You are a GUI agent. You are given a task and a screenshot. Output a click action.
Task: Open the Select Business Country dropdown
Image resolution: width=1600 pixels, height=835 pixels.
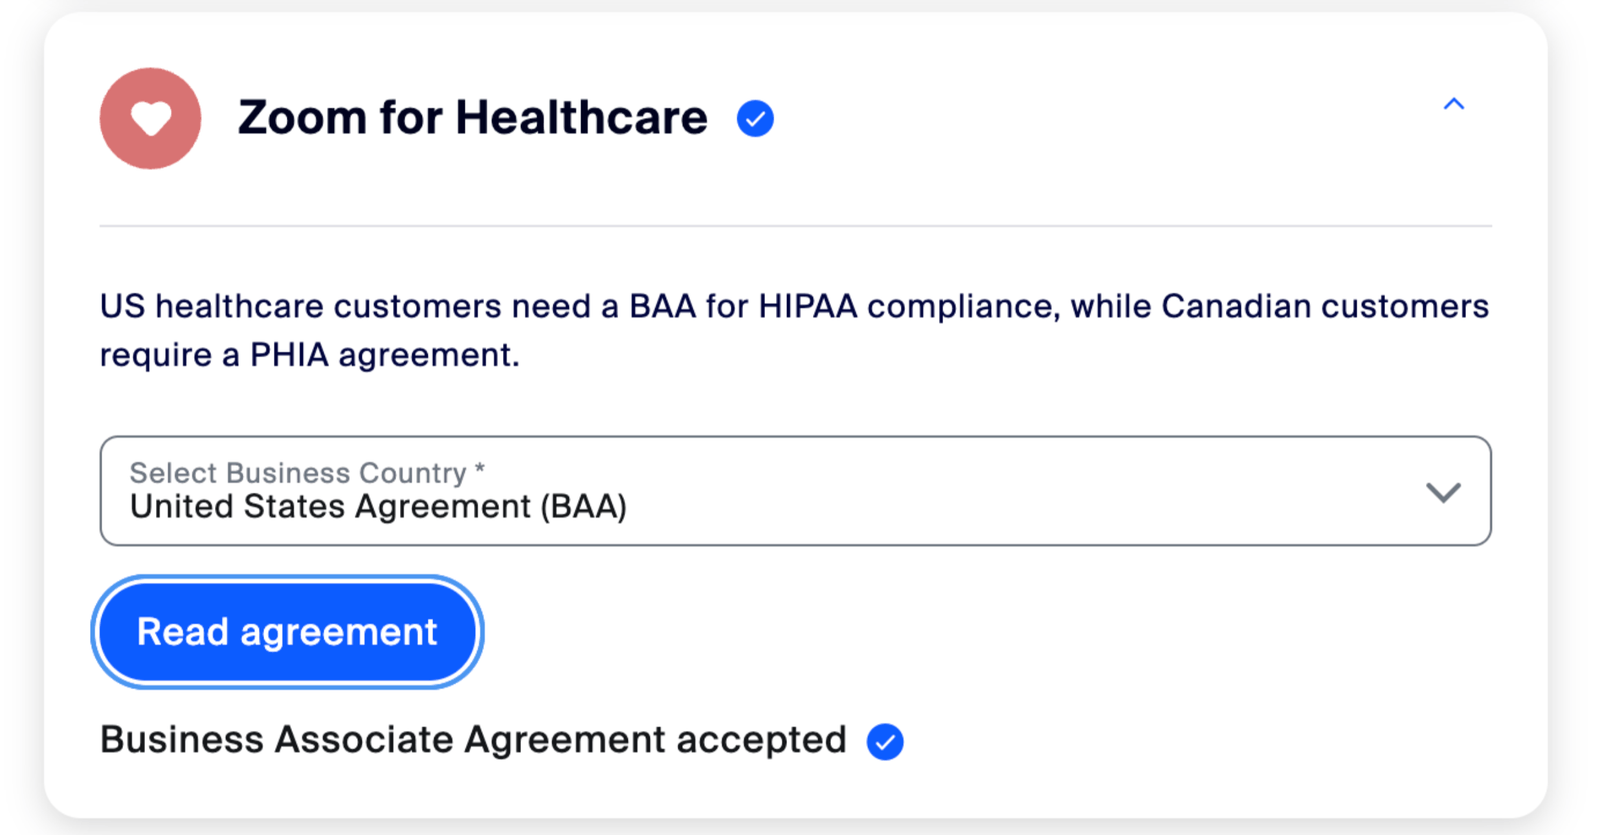(795, 490)
